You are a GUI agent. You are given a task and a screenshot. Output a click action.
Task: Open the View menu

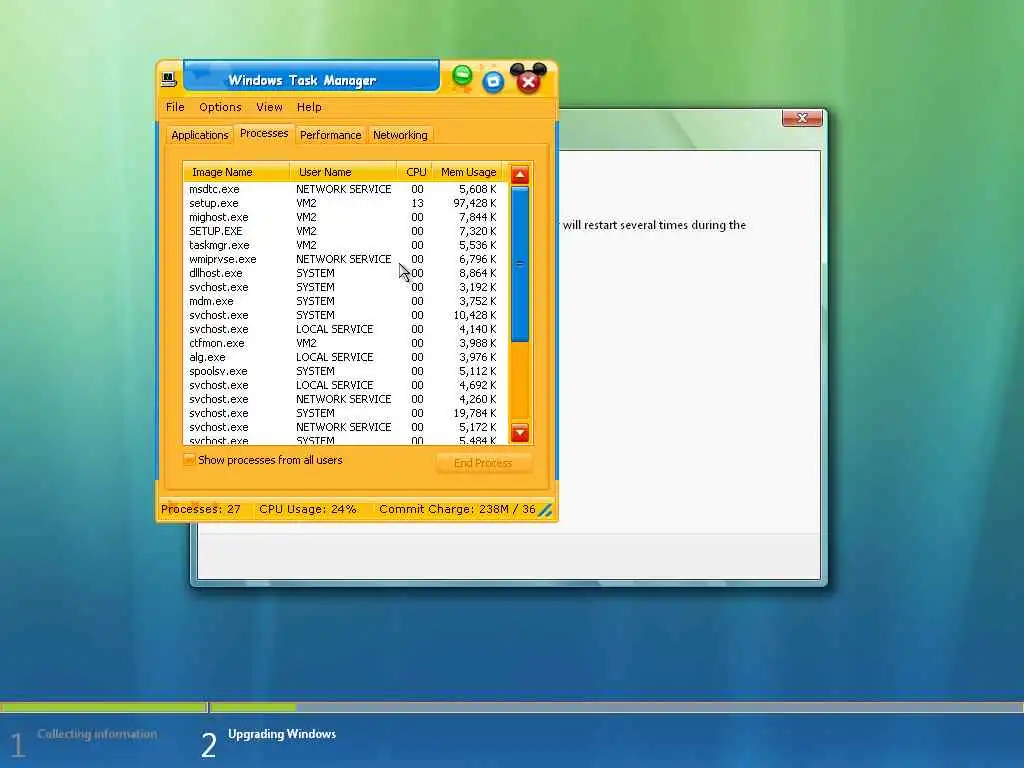(269, 107)
